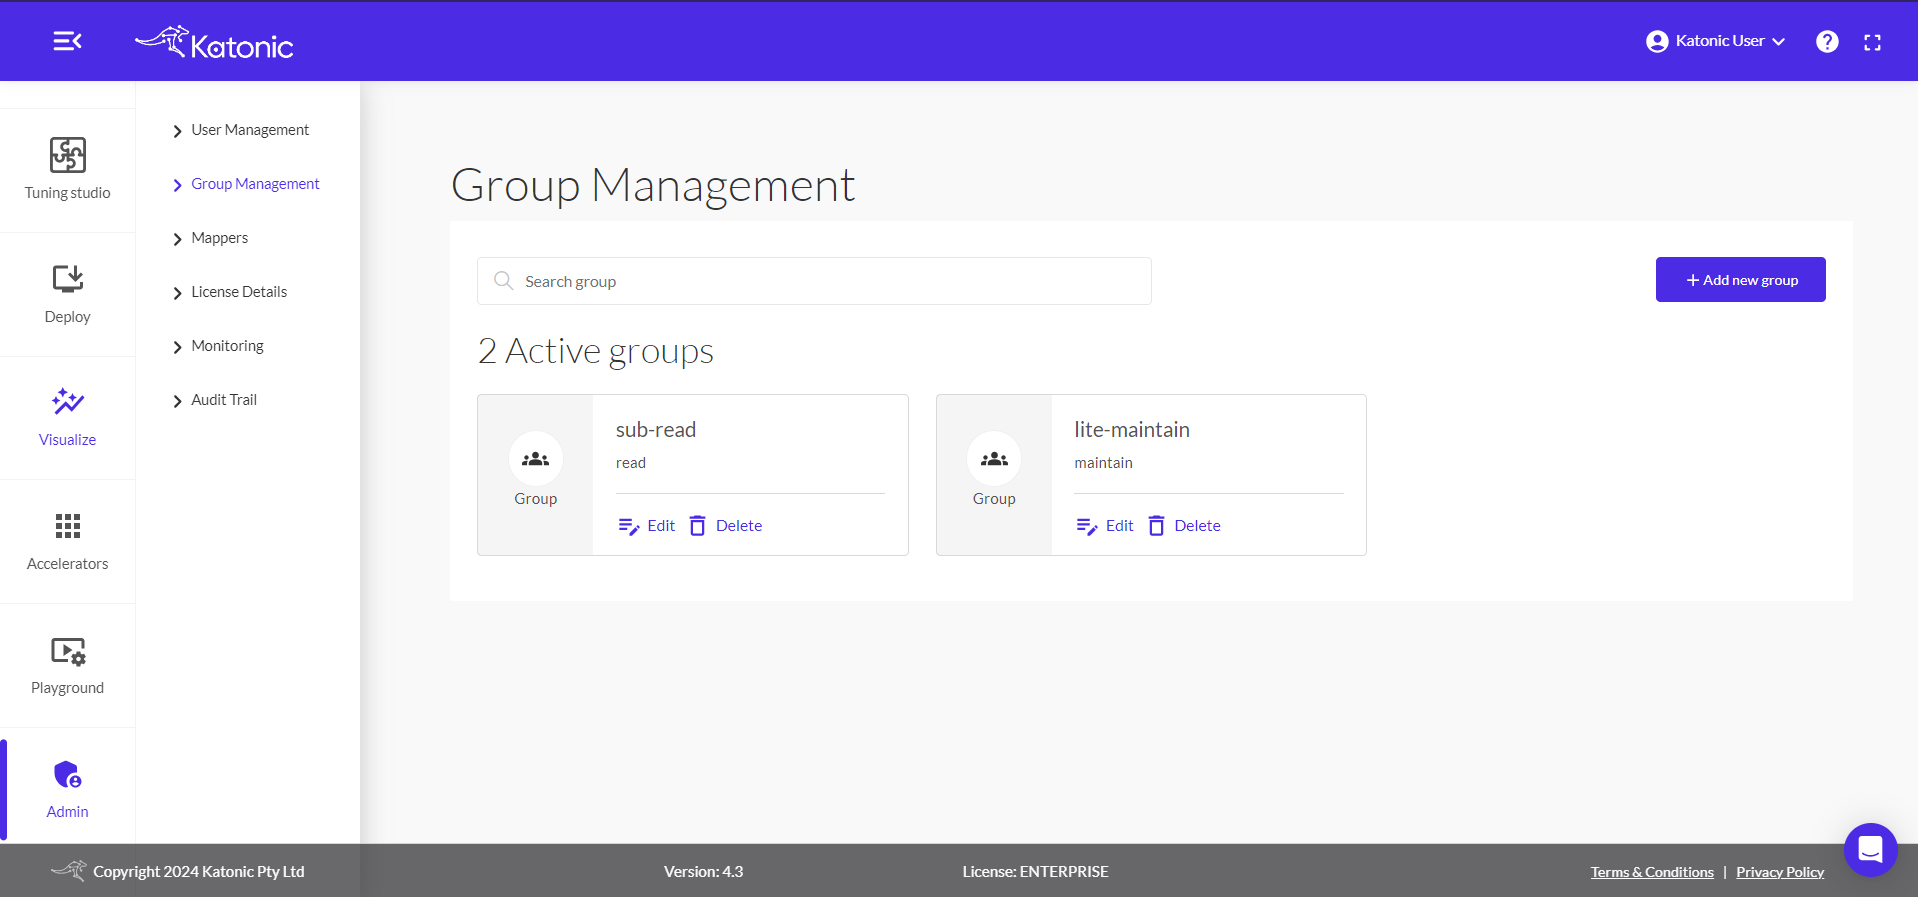Click the lite-maintain group people icon
The width and height of the screenshot is (1918, 897).
(994, 459)
